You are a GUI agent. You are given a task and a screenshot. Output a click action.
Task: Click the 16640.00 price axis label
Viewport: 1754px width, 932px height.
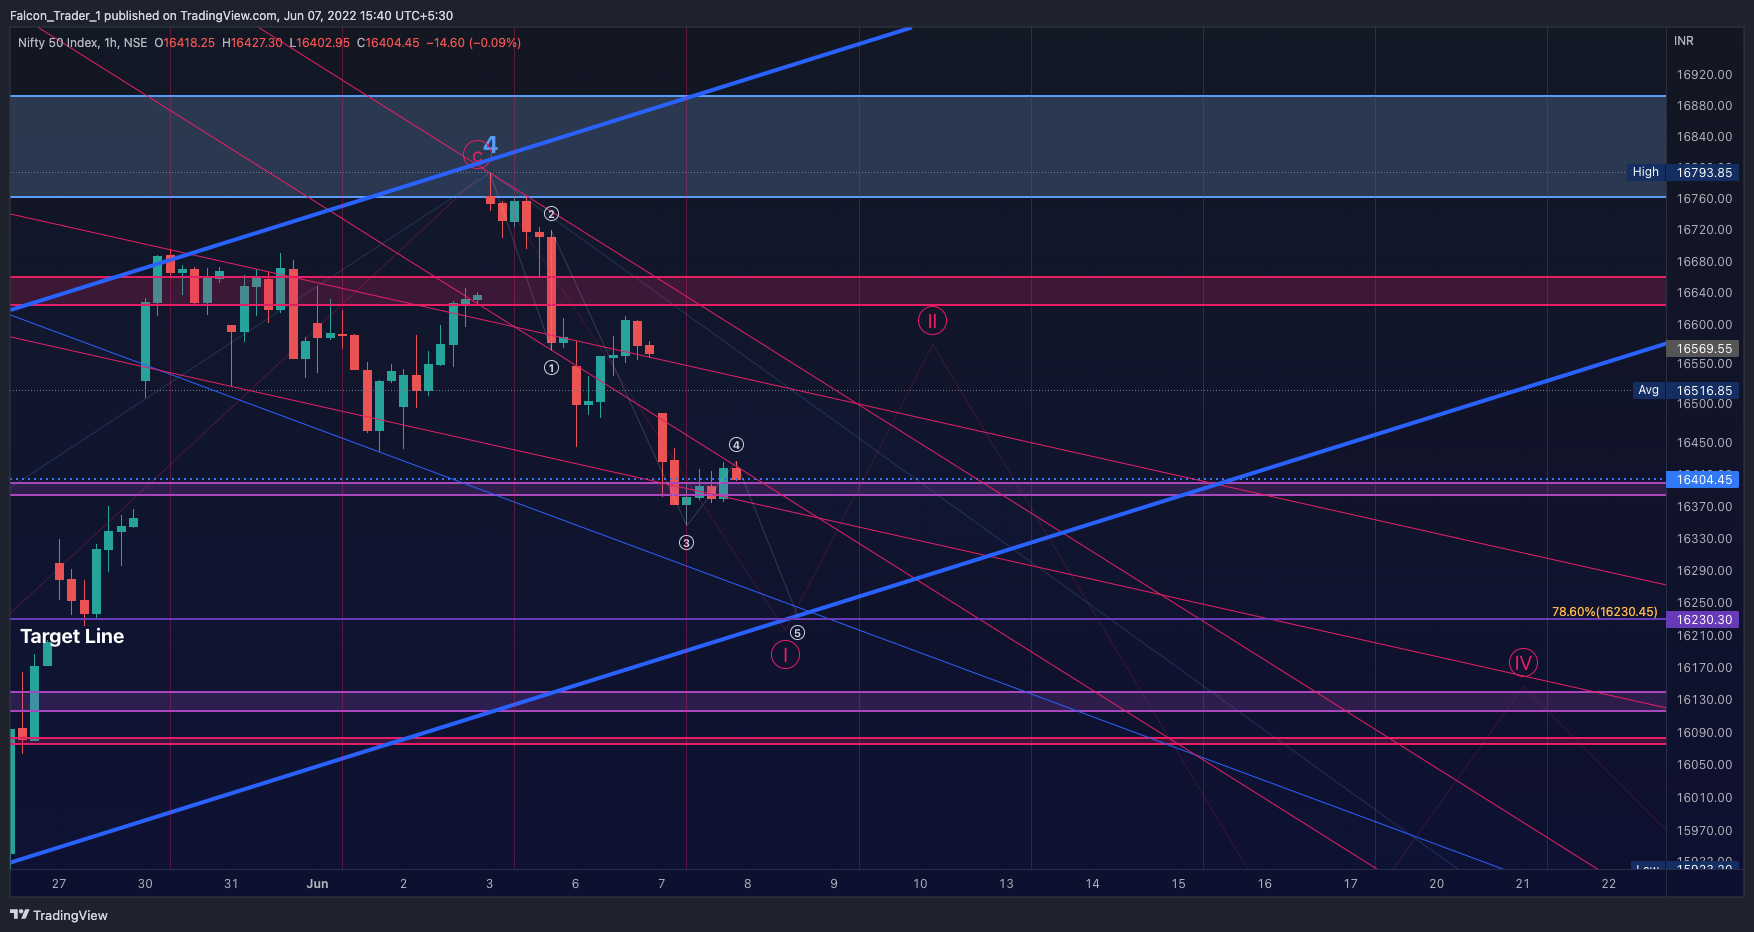tap(1704, 293)
